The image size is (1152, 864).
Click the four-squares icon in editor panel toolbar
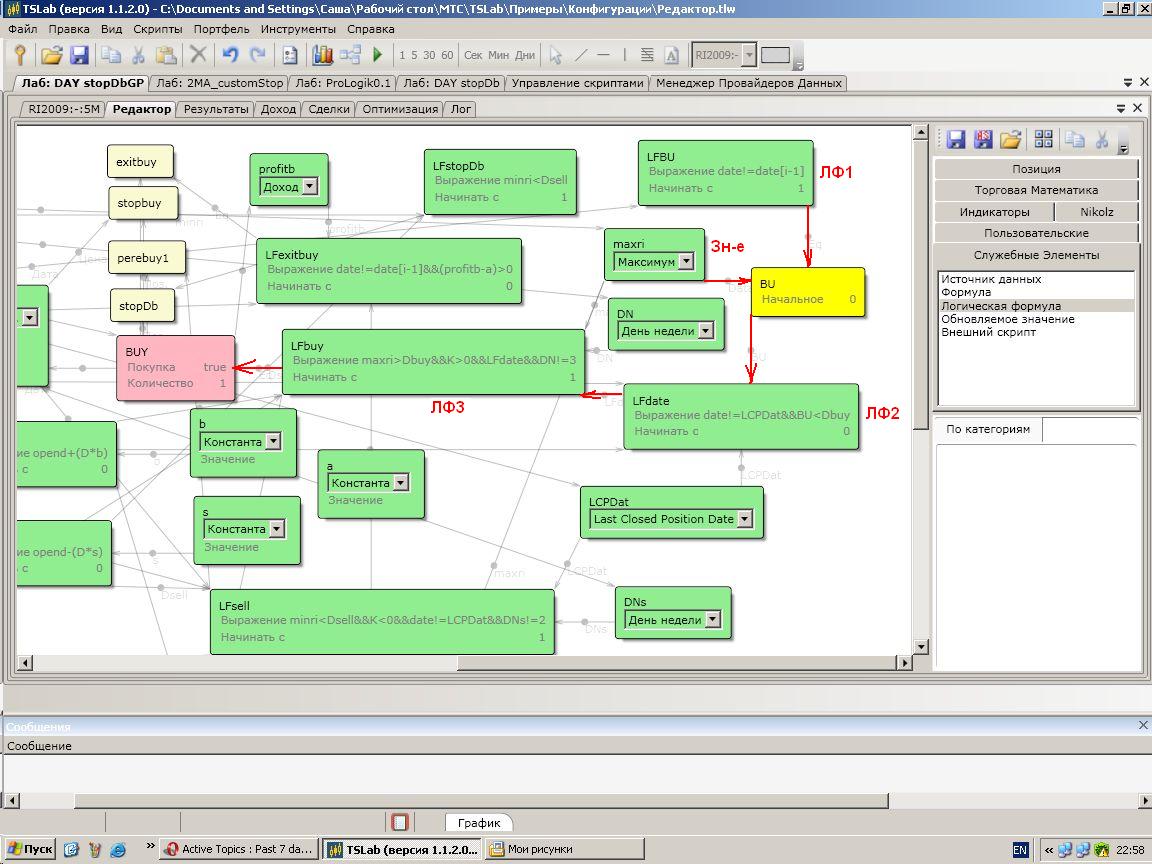(x=1043, y=139)
